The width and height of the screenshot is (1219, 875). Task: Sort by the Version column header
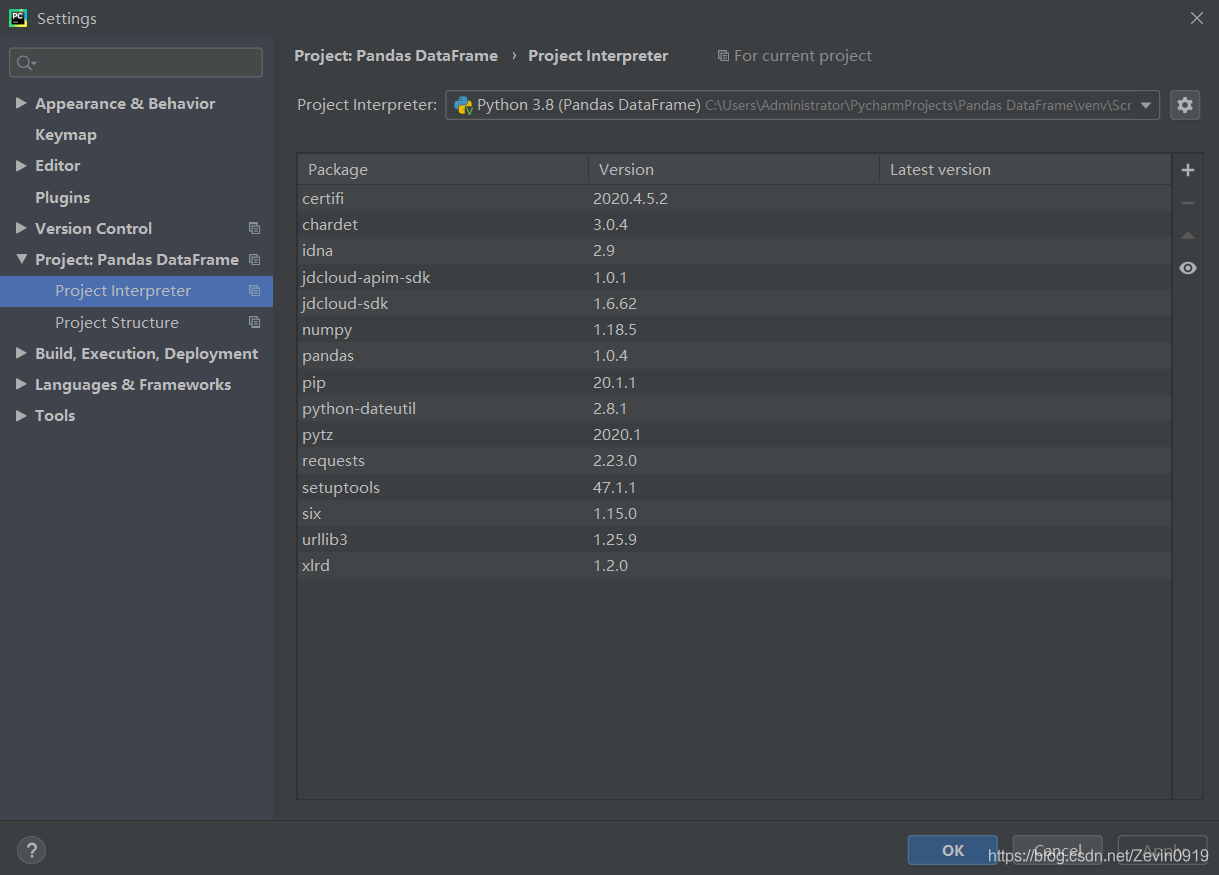[x=734, y=169]
